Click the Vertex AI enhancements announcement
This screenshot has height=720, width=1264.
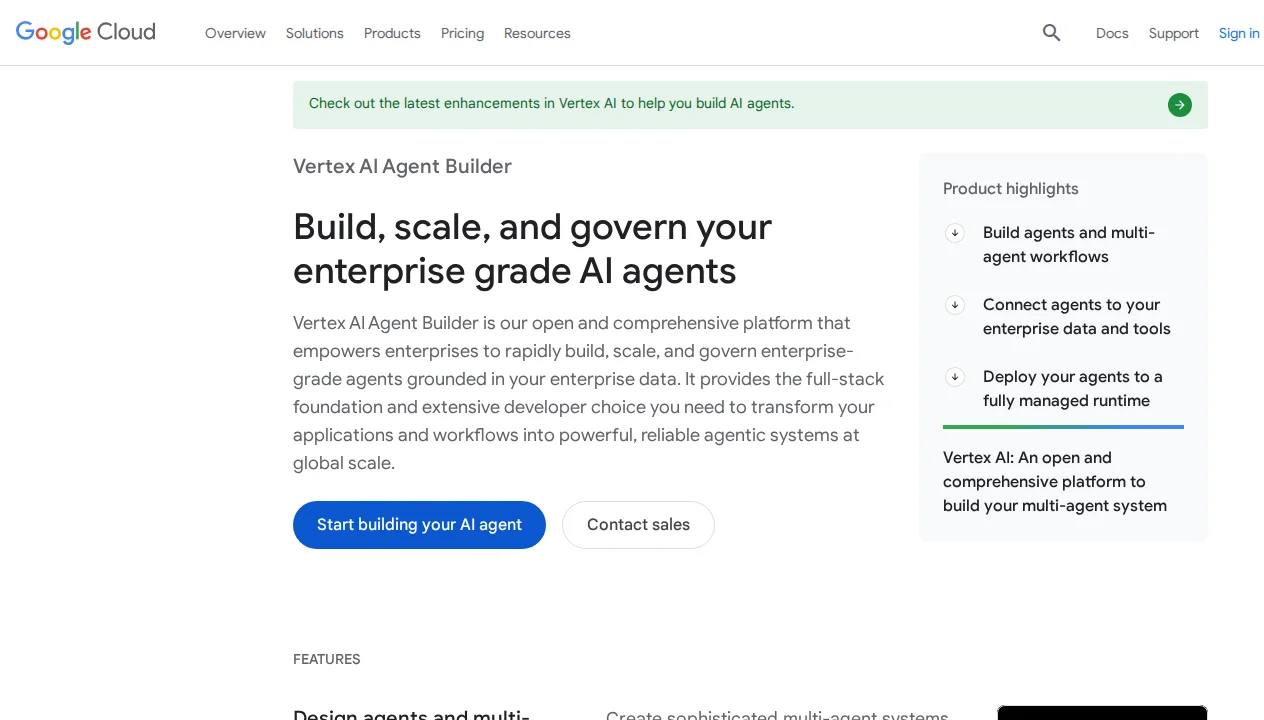click(551, 103)
